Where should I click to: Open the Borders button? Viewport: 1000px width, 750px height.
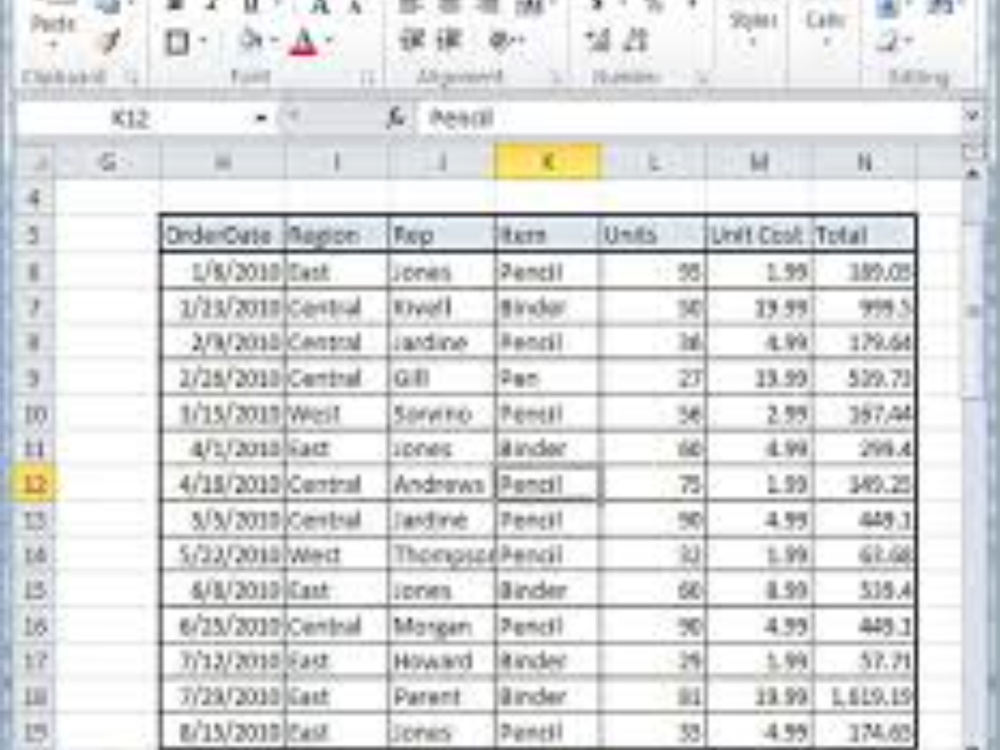pyautogui.click(x=177, y=42)
